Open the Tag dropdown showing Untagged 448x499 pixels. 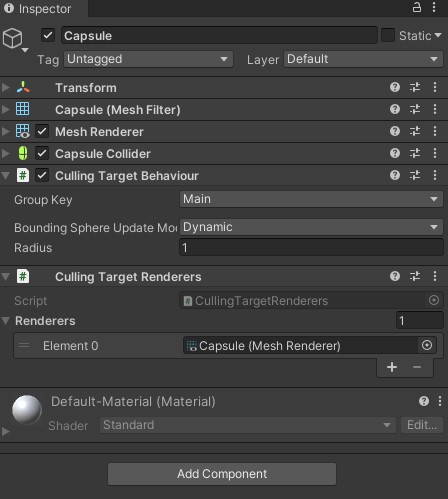click(x=148, y=59)
